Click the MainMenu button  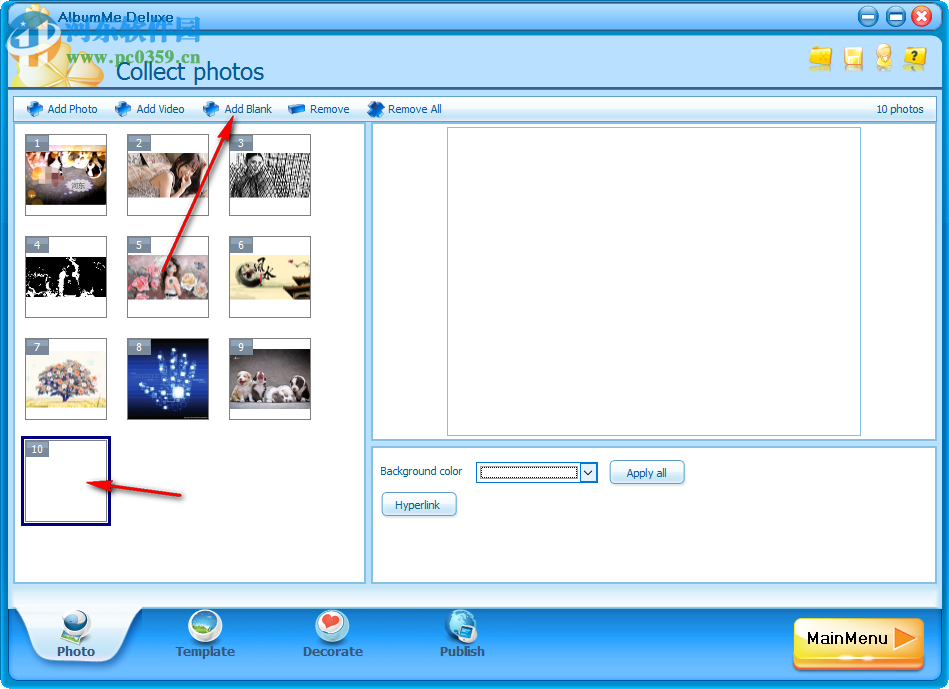click(x=858, y=642)
